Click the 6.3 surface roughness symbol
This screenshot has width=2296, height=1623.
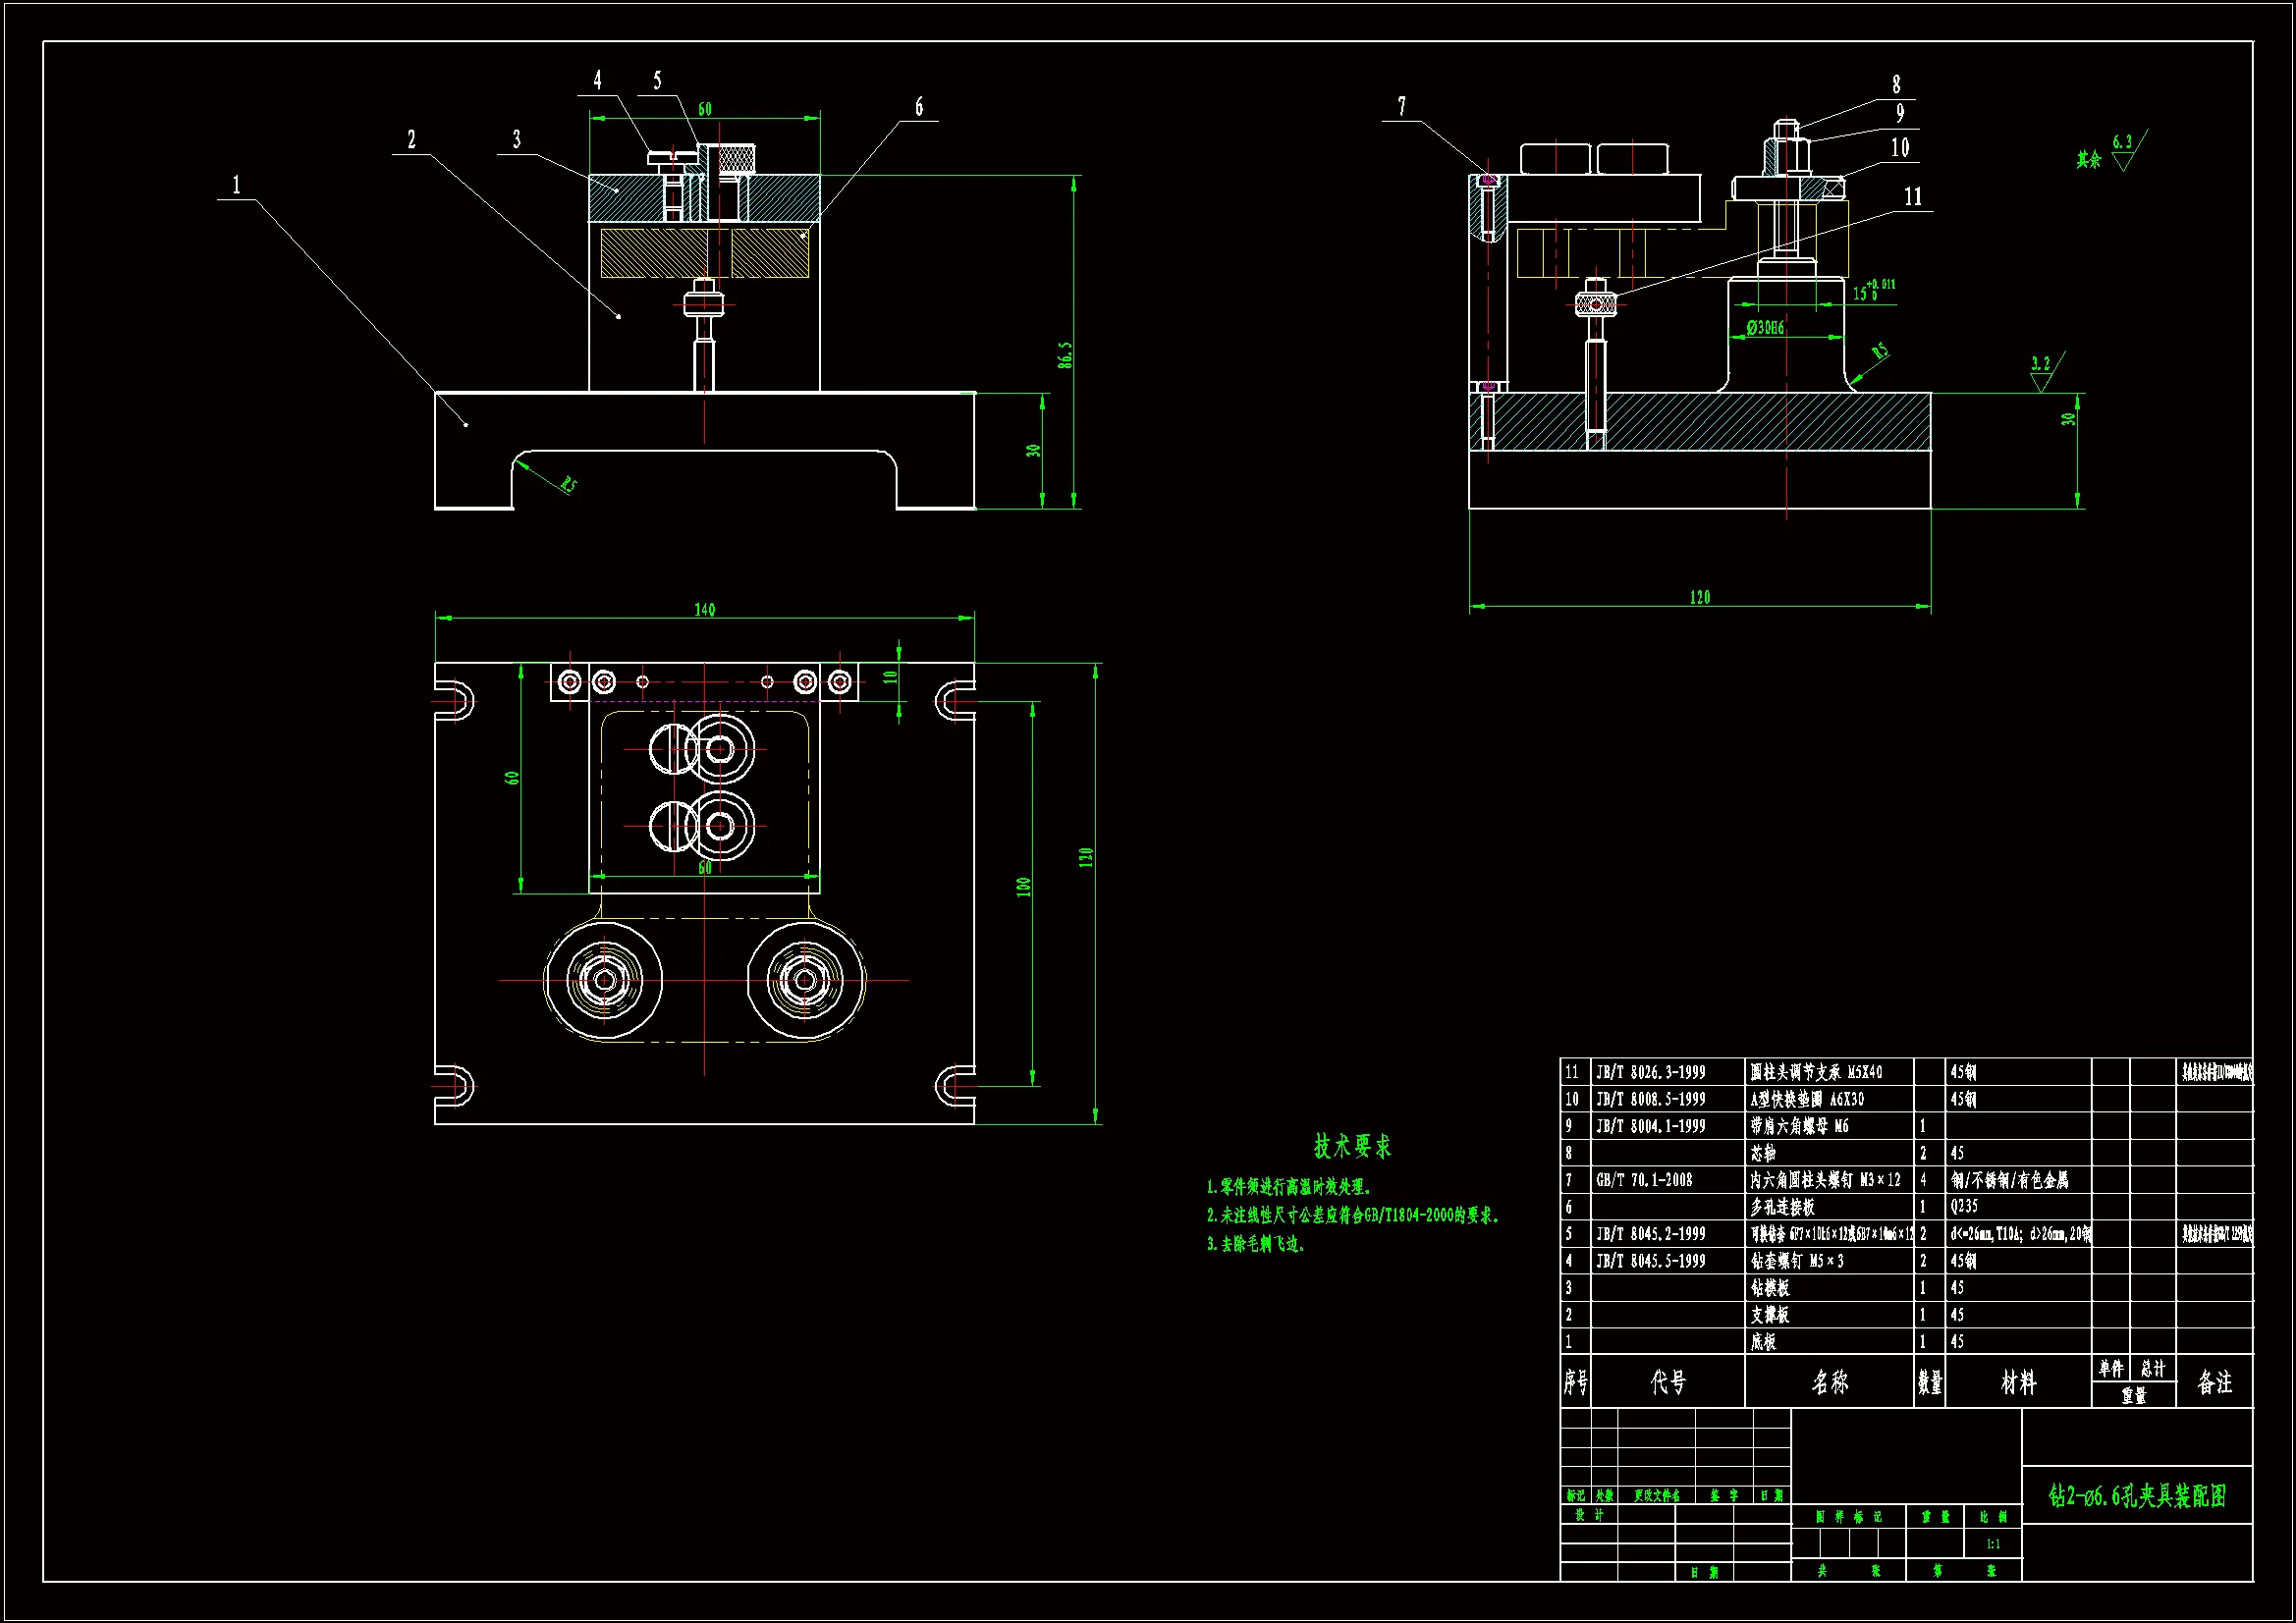(x=2123, y=148)
